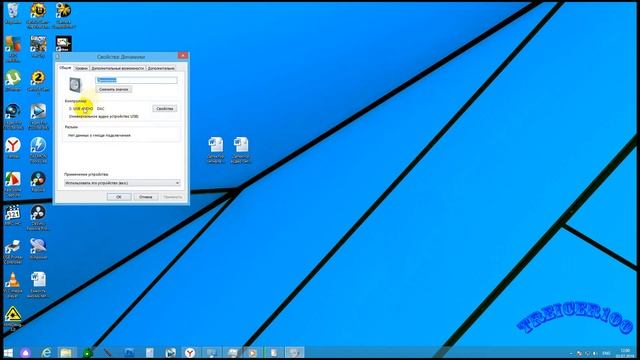Click the purple round taskbar icon
640x360 pixels.
pos(26,353)
